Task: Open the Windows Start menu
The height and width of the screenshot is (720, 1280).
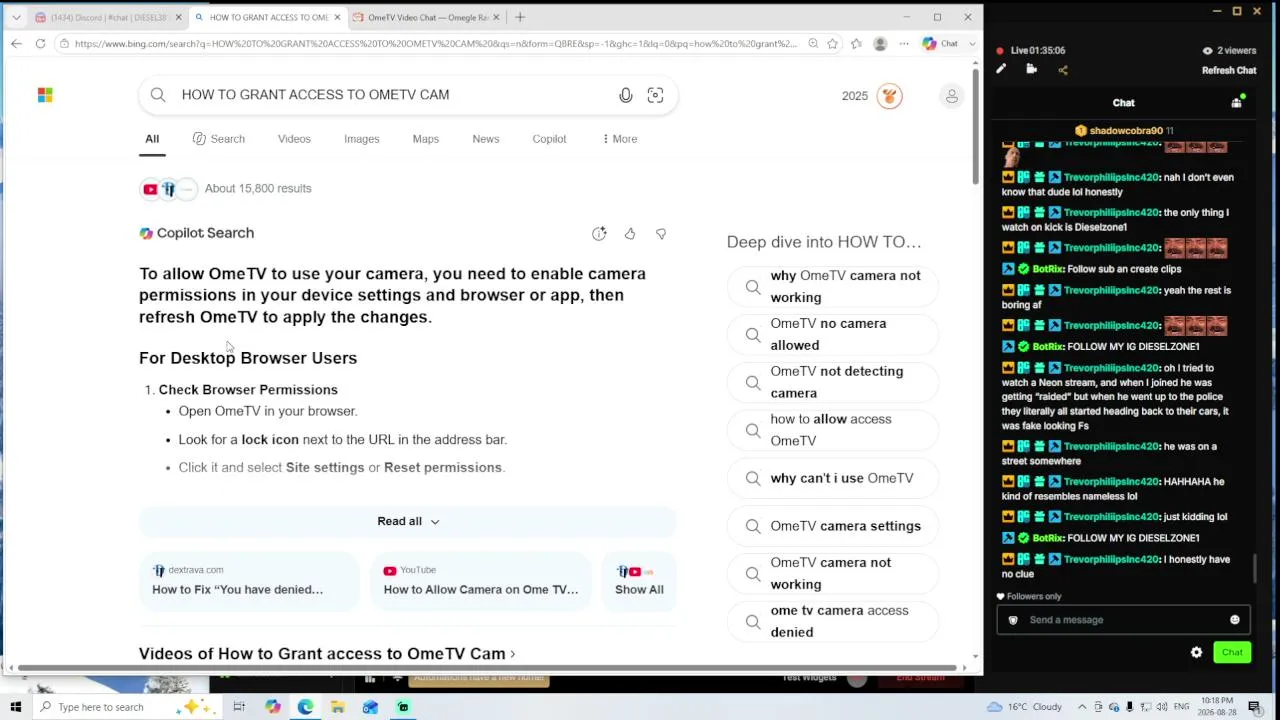Action: (16, 707)
